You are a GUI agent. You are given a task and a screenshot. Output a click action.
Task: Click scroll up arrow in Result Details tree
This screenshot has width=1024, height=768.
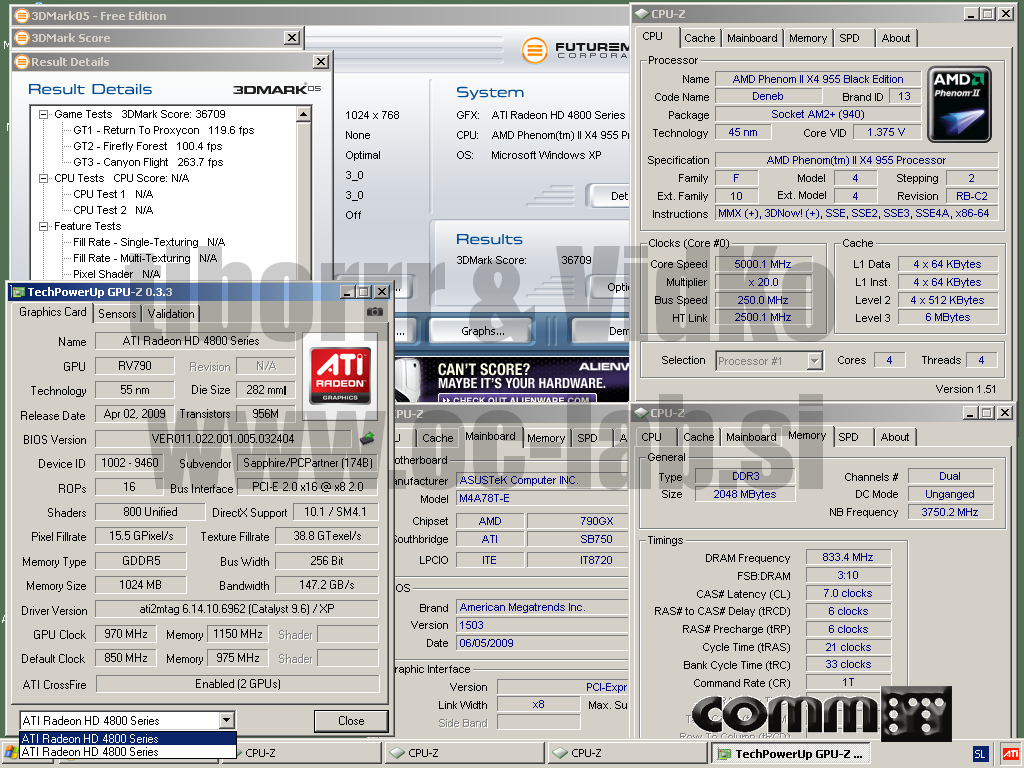[303, 115]
